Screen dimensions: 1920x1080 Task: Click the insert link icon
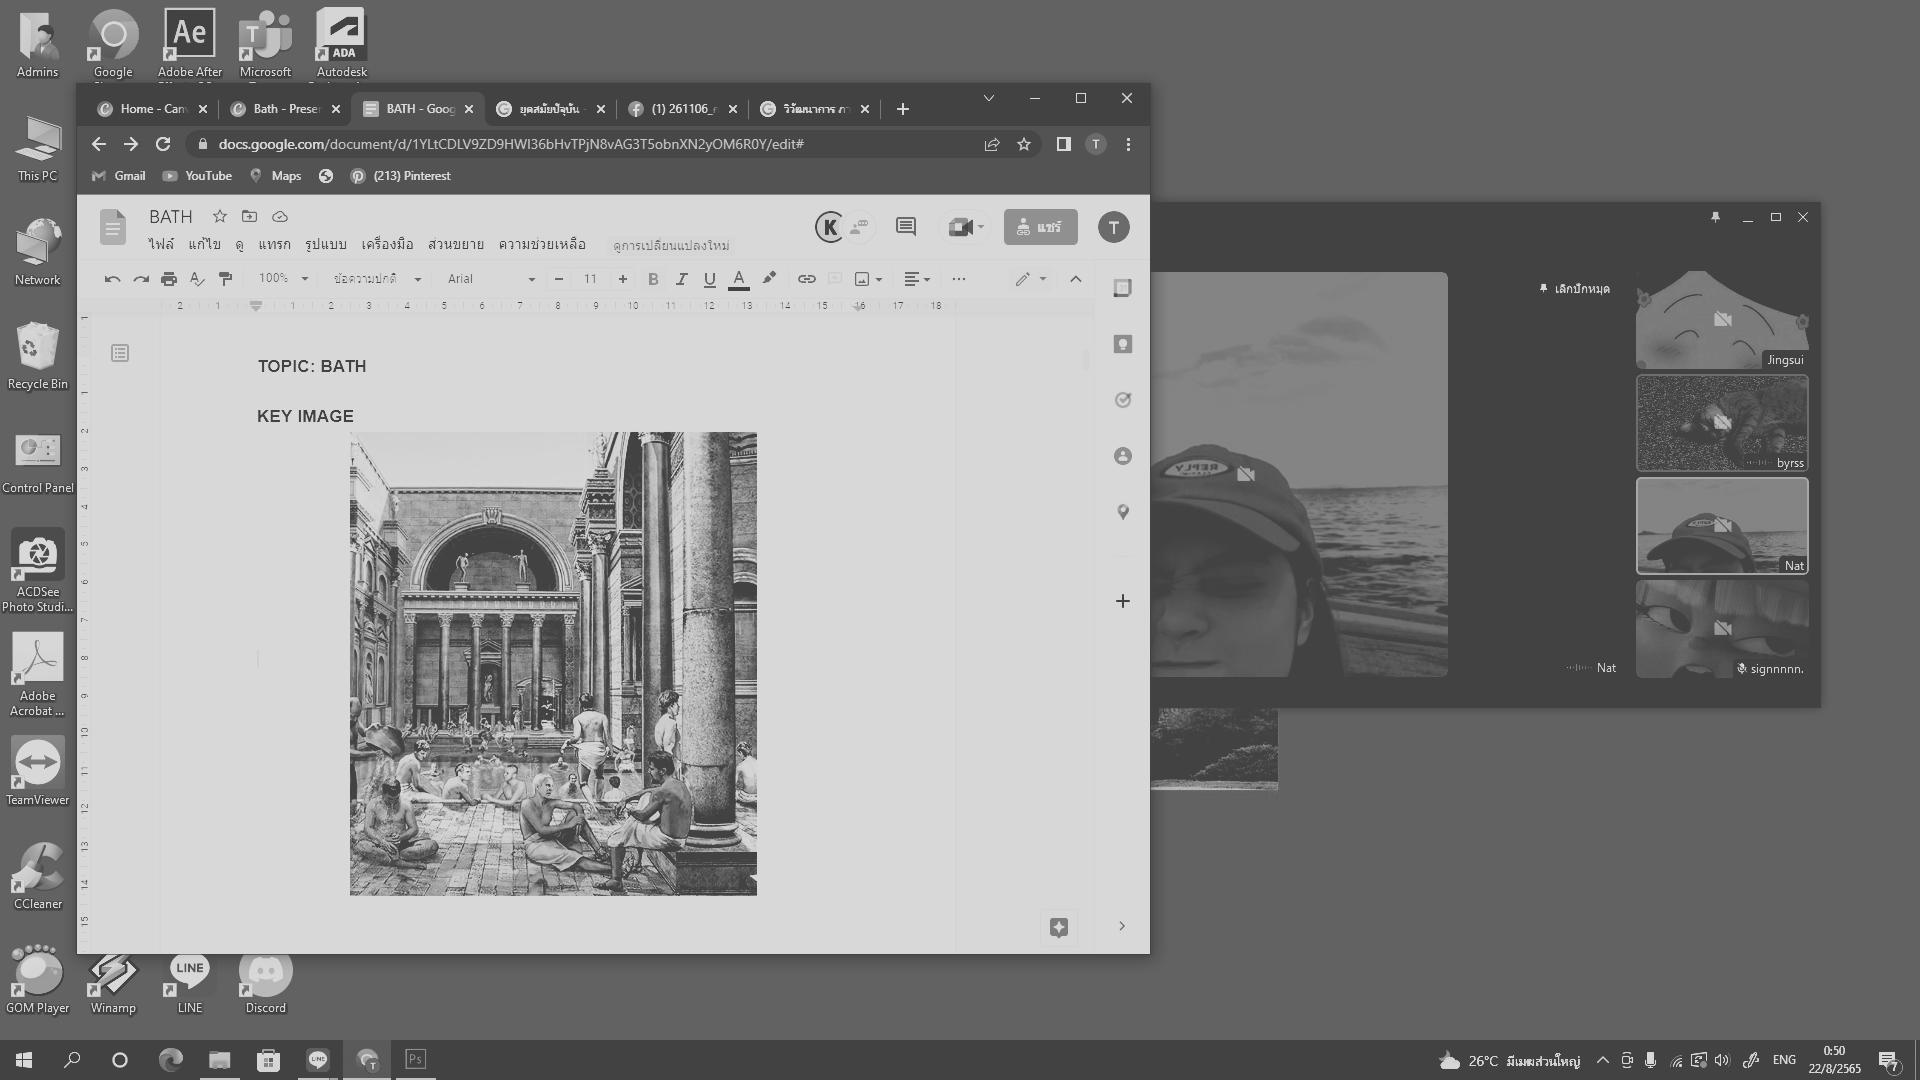(806, 279)
